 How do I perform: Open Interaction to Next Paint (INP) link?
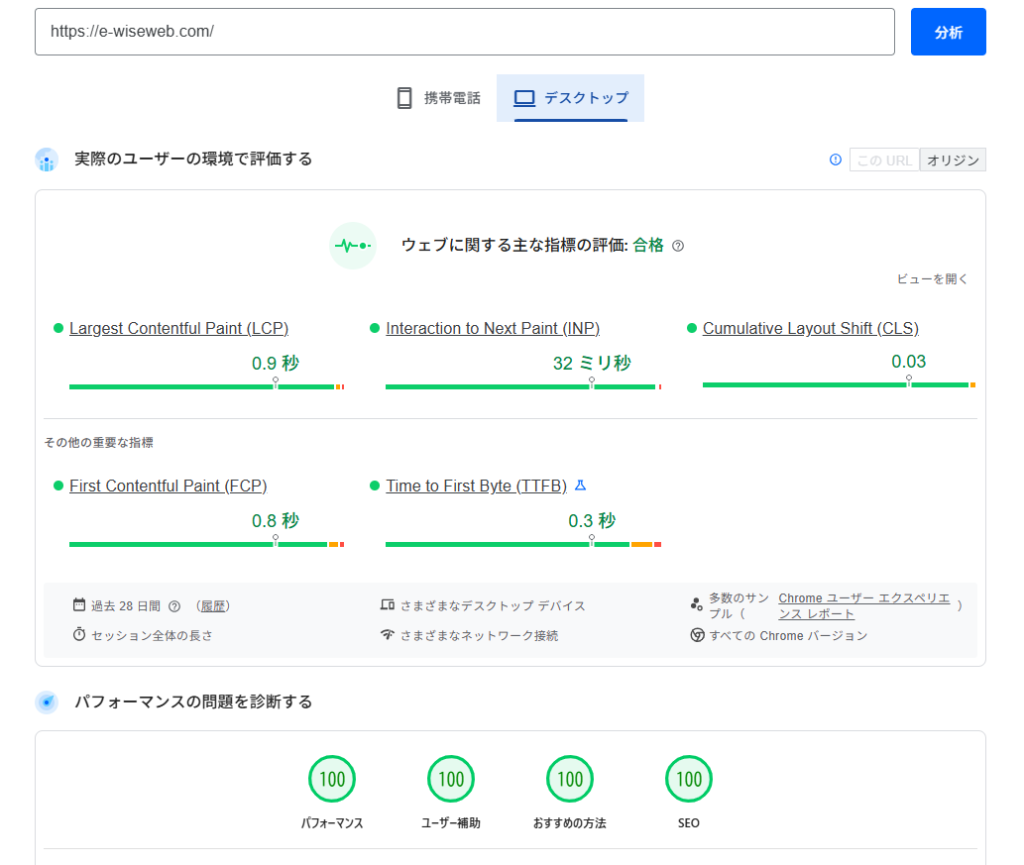(x=492, y=328)
